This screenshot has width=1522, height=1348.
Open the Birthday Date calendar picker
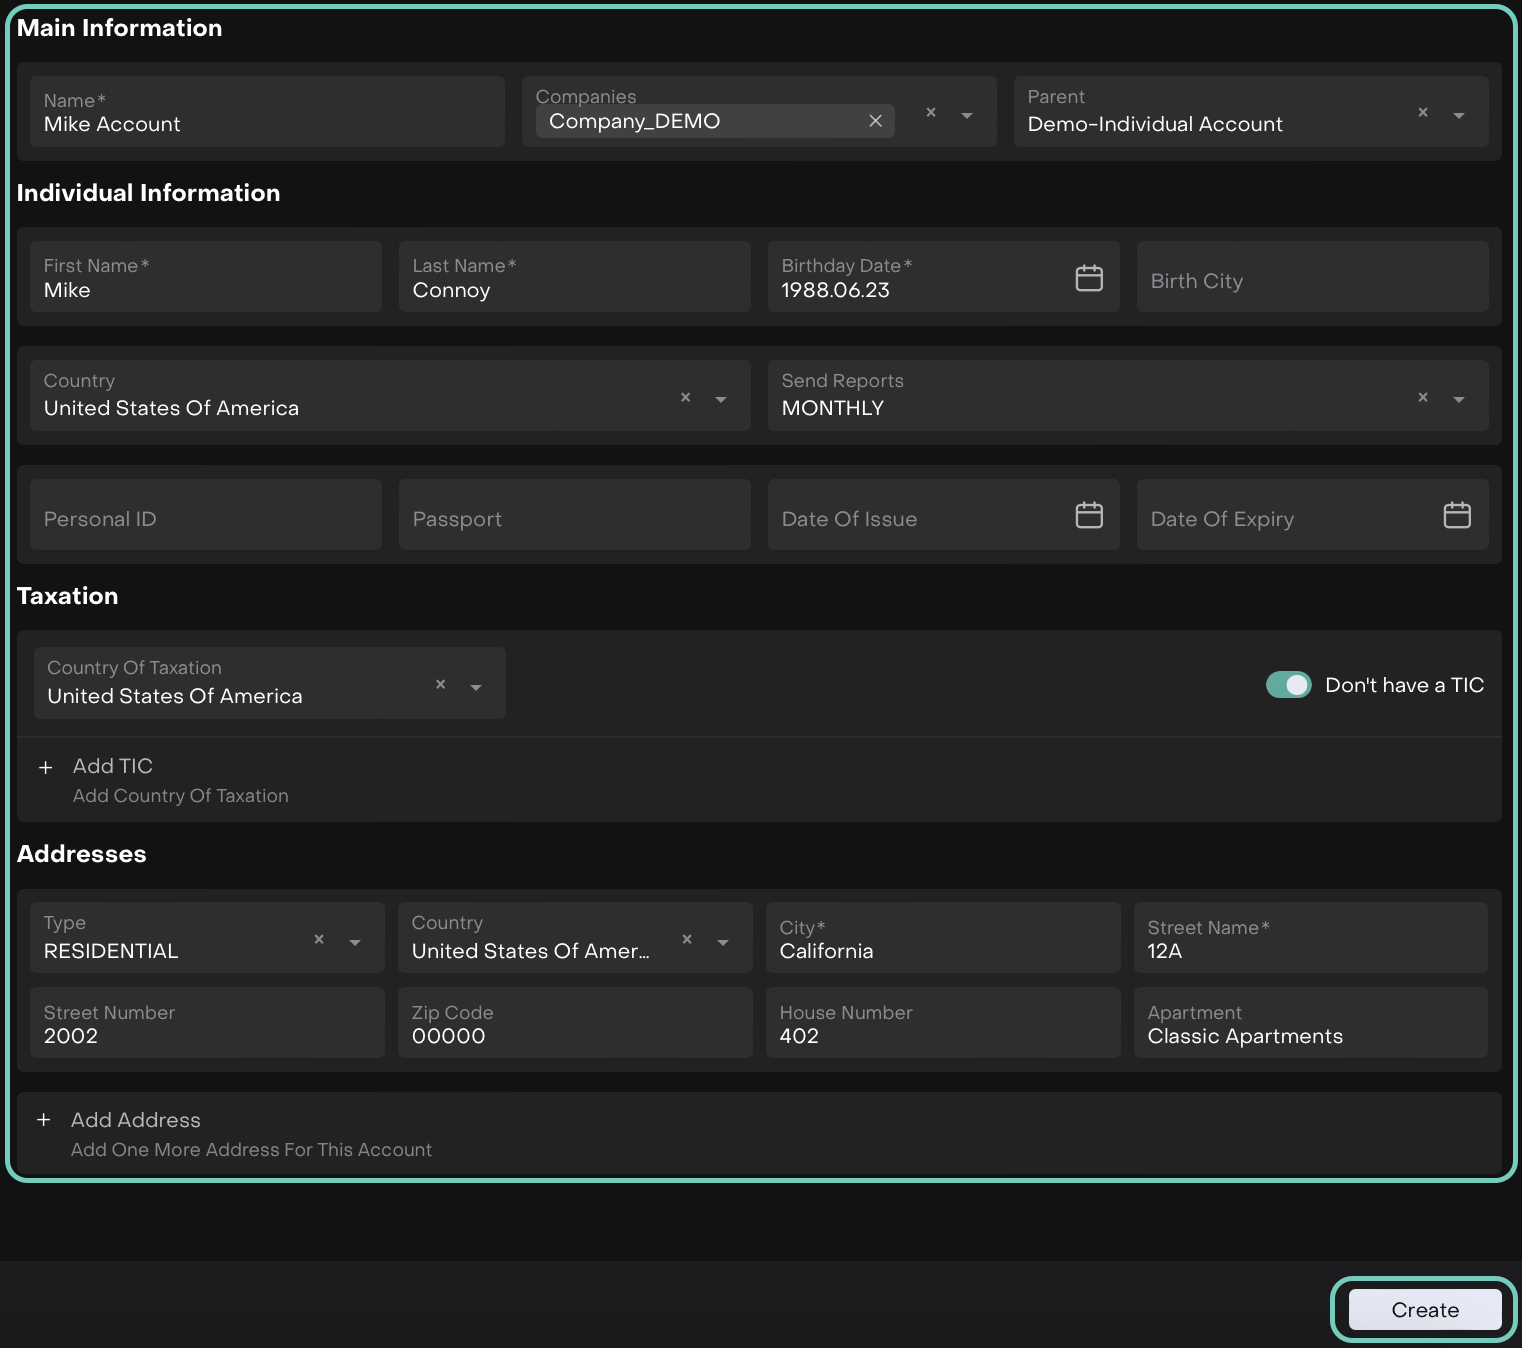[x=1089, y=278]
